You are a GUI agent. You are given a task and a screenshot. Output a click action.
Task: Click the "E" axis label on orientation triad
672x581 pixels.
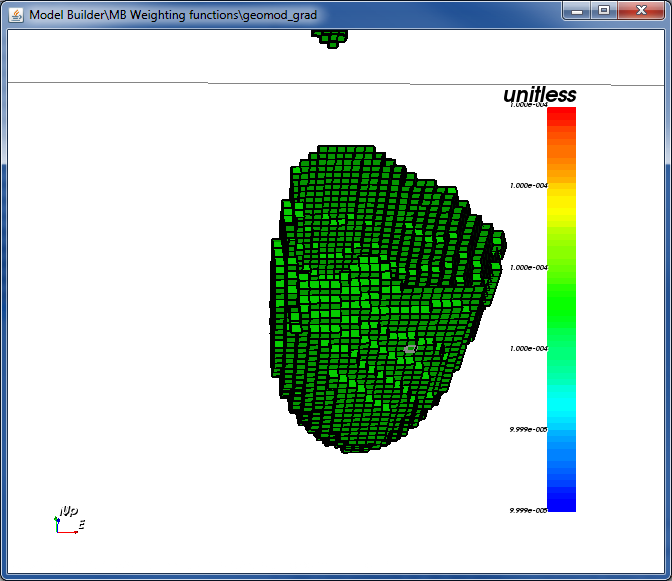82,524
